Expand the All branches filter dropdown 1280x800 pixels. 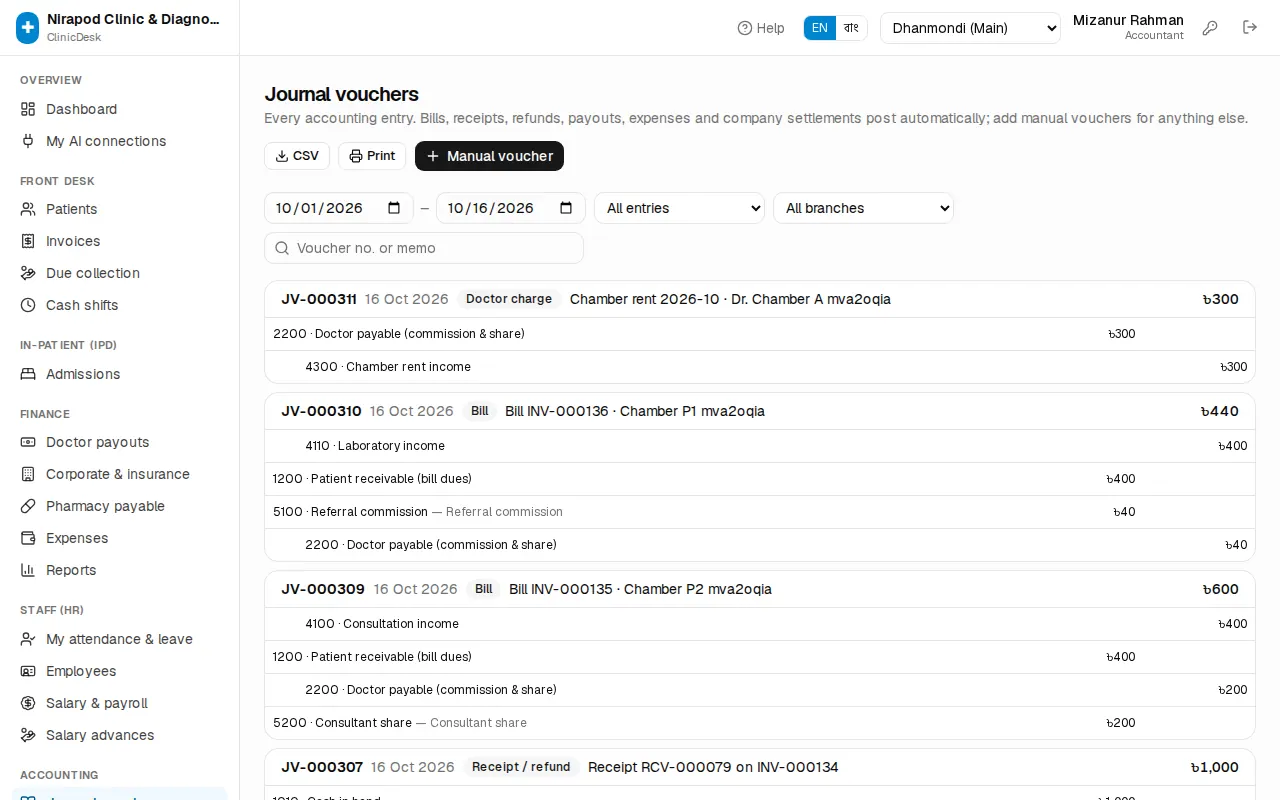click(863, 208)
